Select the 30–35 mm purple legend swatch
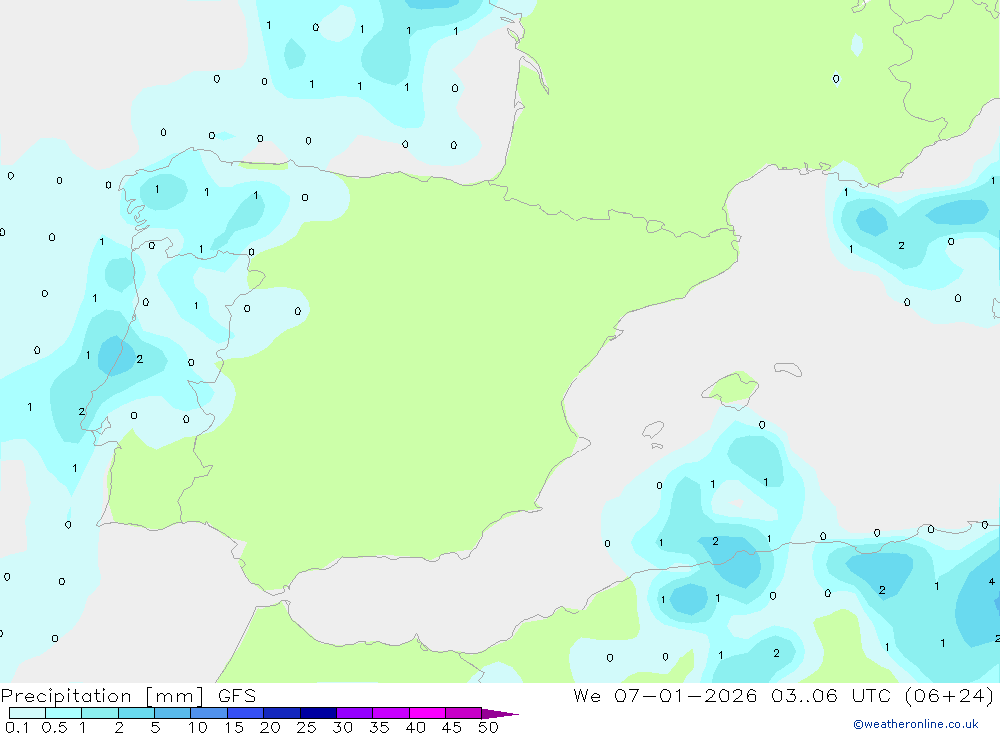 pos(355,713)
